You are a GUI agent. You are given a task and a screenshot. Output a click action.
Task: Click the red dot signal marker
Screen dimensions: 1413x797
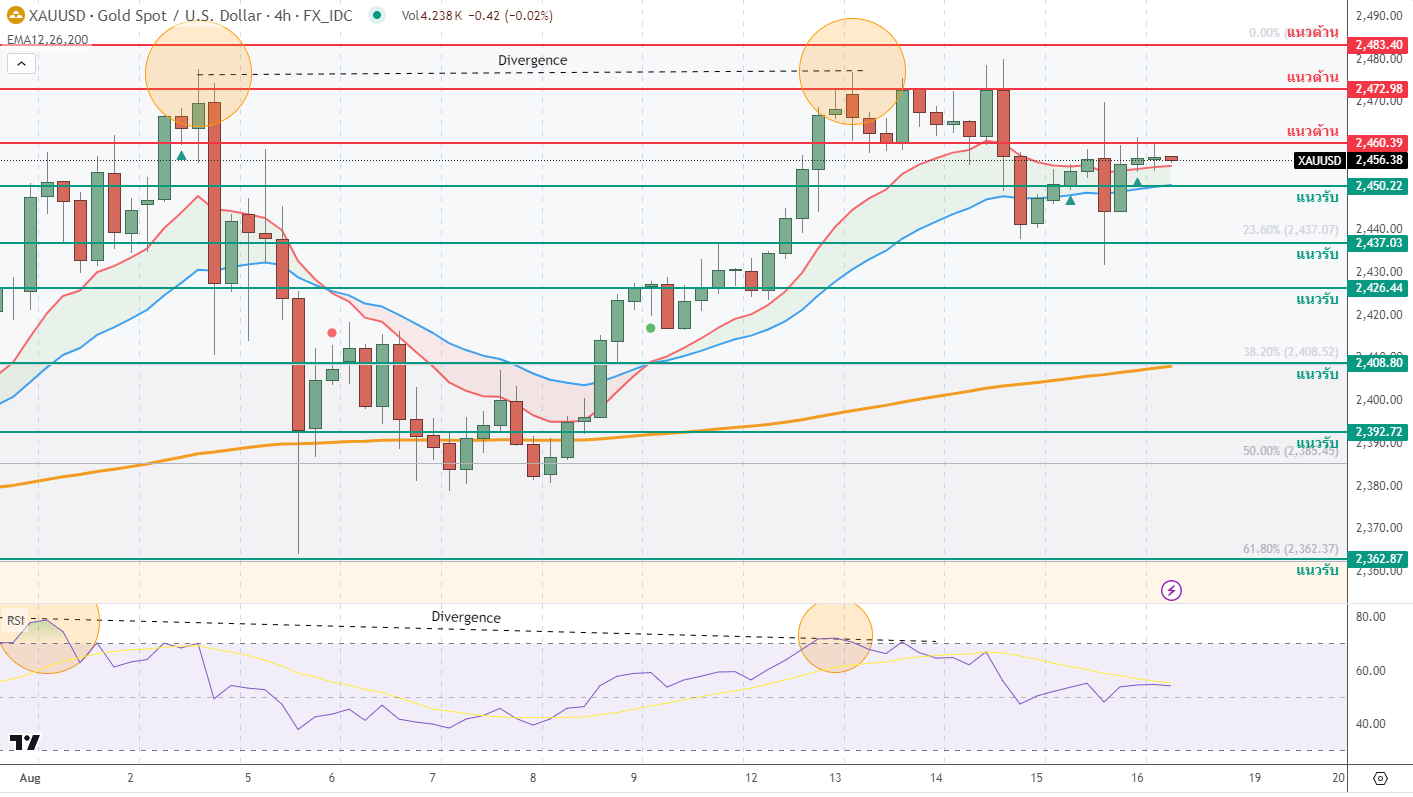pyautogui.click(x=332, y=332)
